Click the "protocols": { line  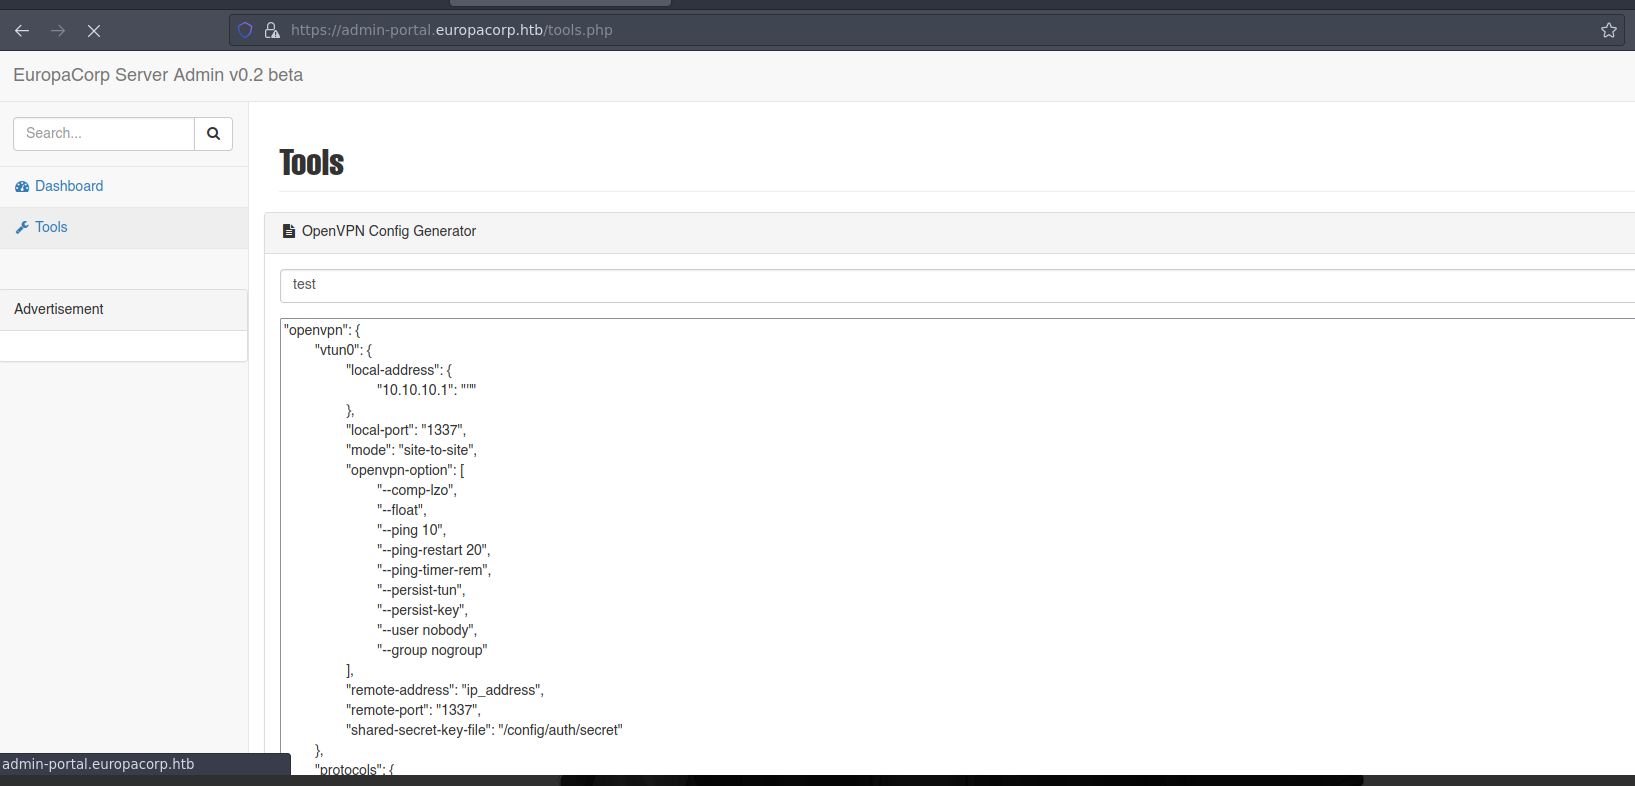click(355, 770)
